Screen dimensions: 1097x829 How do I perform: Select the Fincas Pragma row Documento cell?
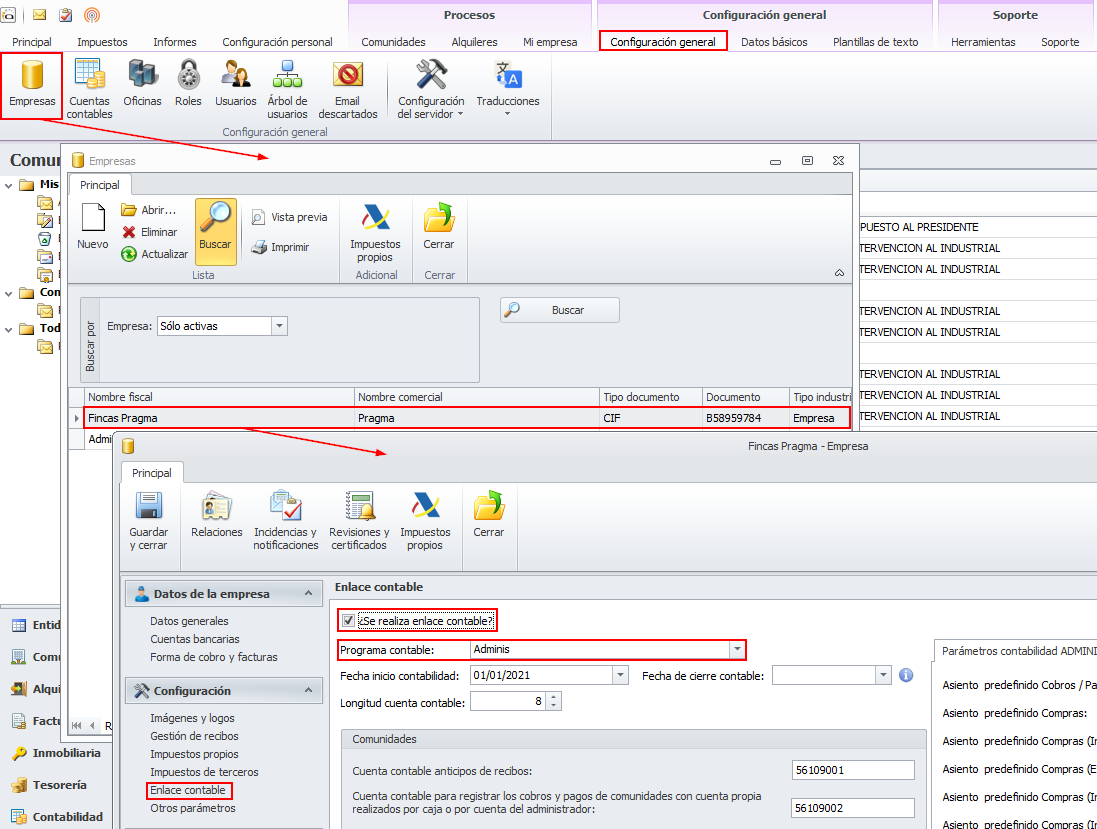tap(746, 418)
